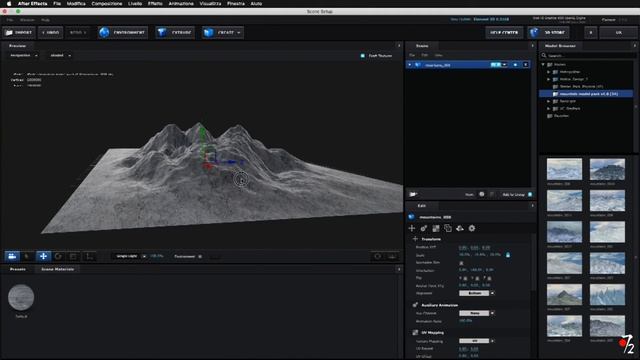Screen dimensions: 640x360
Task: Click the REDO button
Action: pyautogui.click(x=78, y=32)
